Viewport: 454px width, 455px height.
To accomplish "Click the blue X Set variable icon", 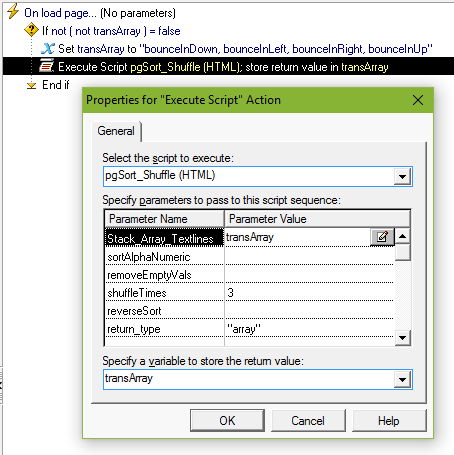I will point(47,48).
